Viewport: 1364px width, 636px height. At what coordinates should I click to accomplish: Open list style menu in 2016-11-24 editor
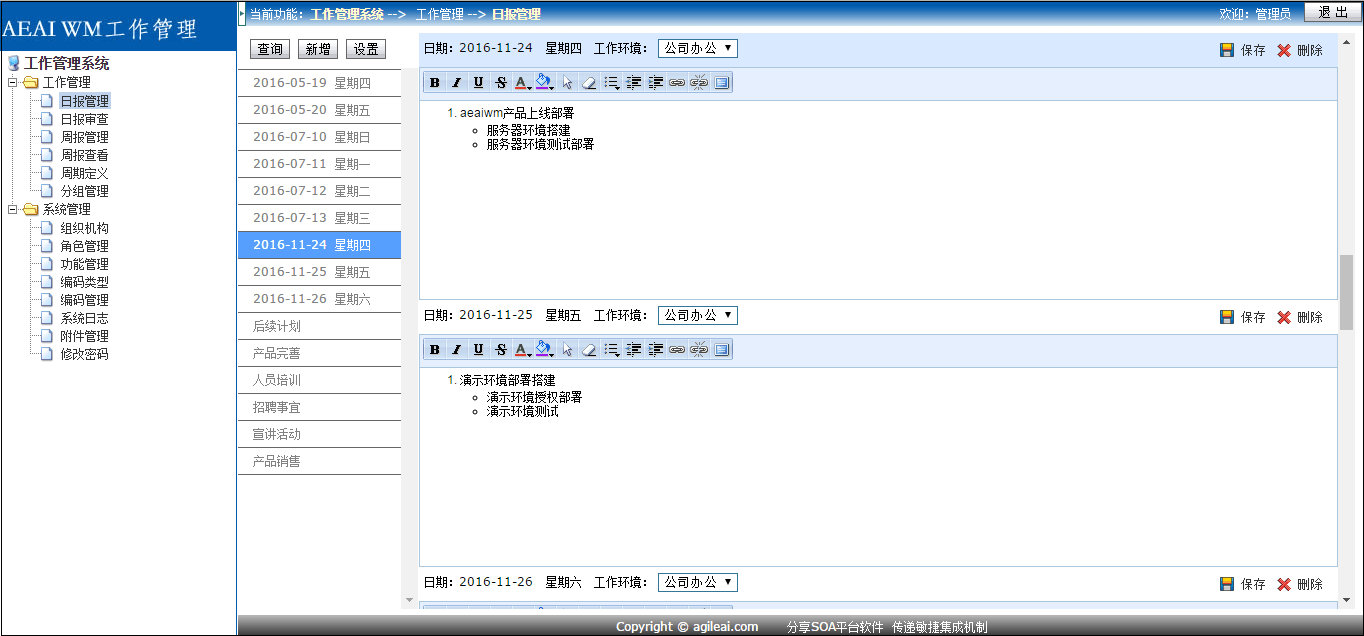[611, 83]
